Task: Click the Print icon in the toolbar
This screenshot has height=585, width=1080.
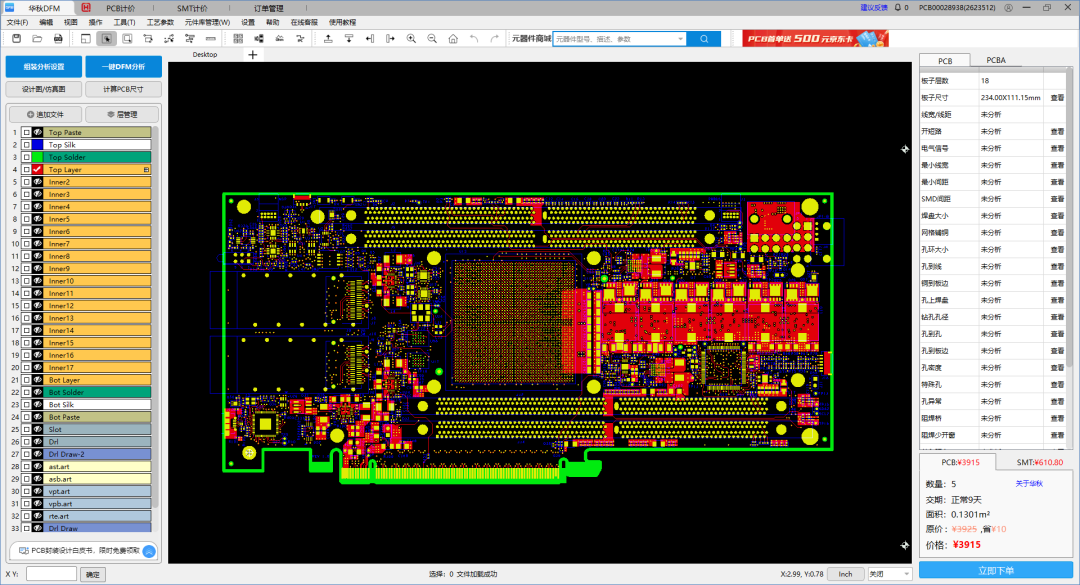Action: 58,38
